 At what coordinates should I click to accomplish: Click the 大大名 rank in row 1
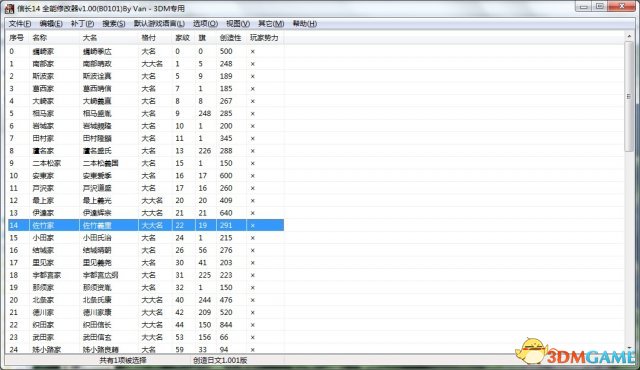tap(152, 64)
